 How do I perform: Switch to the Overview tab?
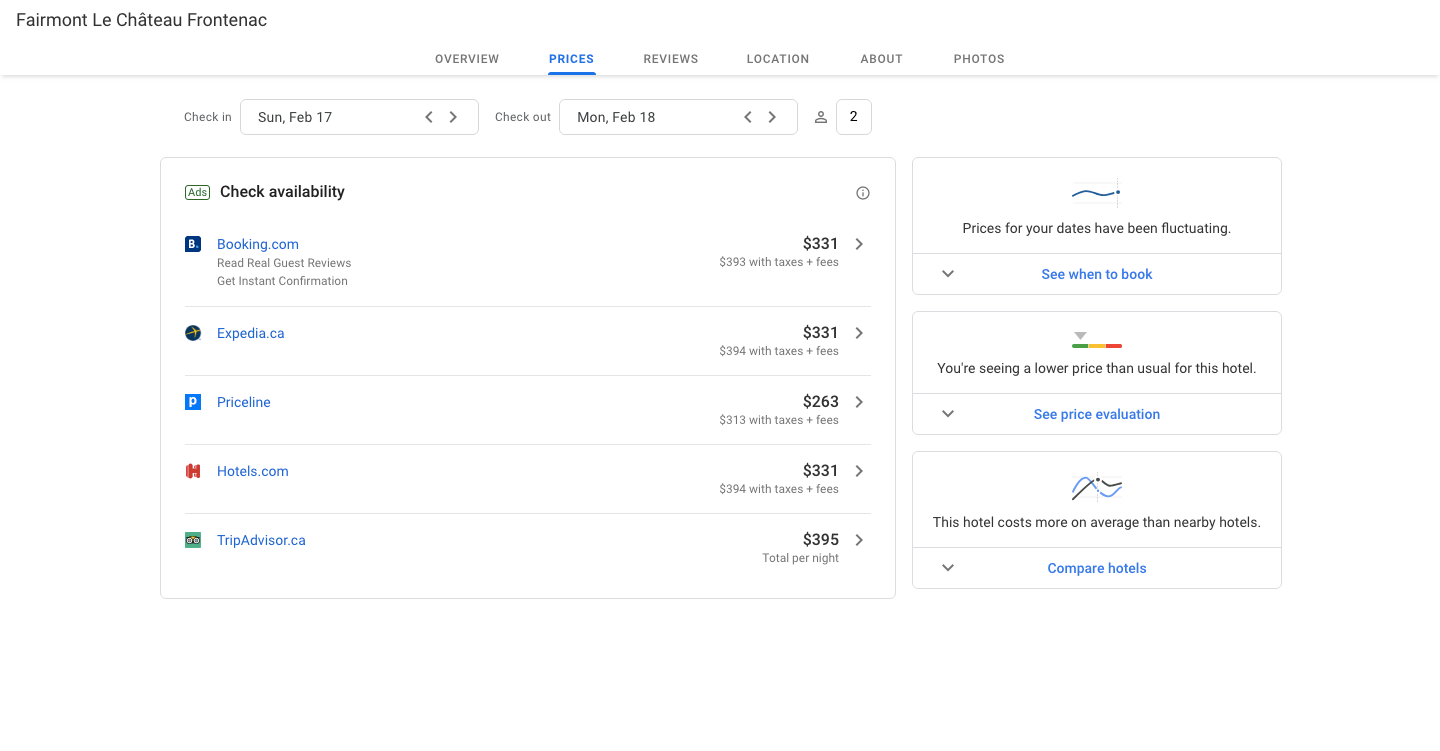coord(467,59)
